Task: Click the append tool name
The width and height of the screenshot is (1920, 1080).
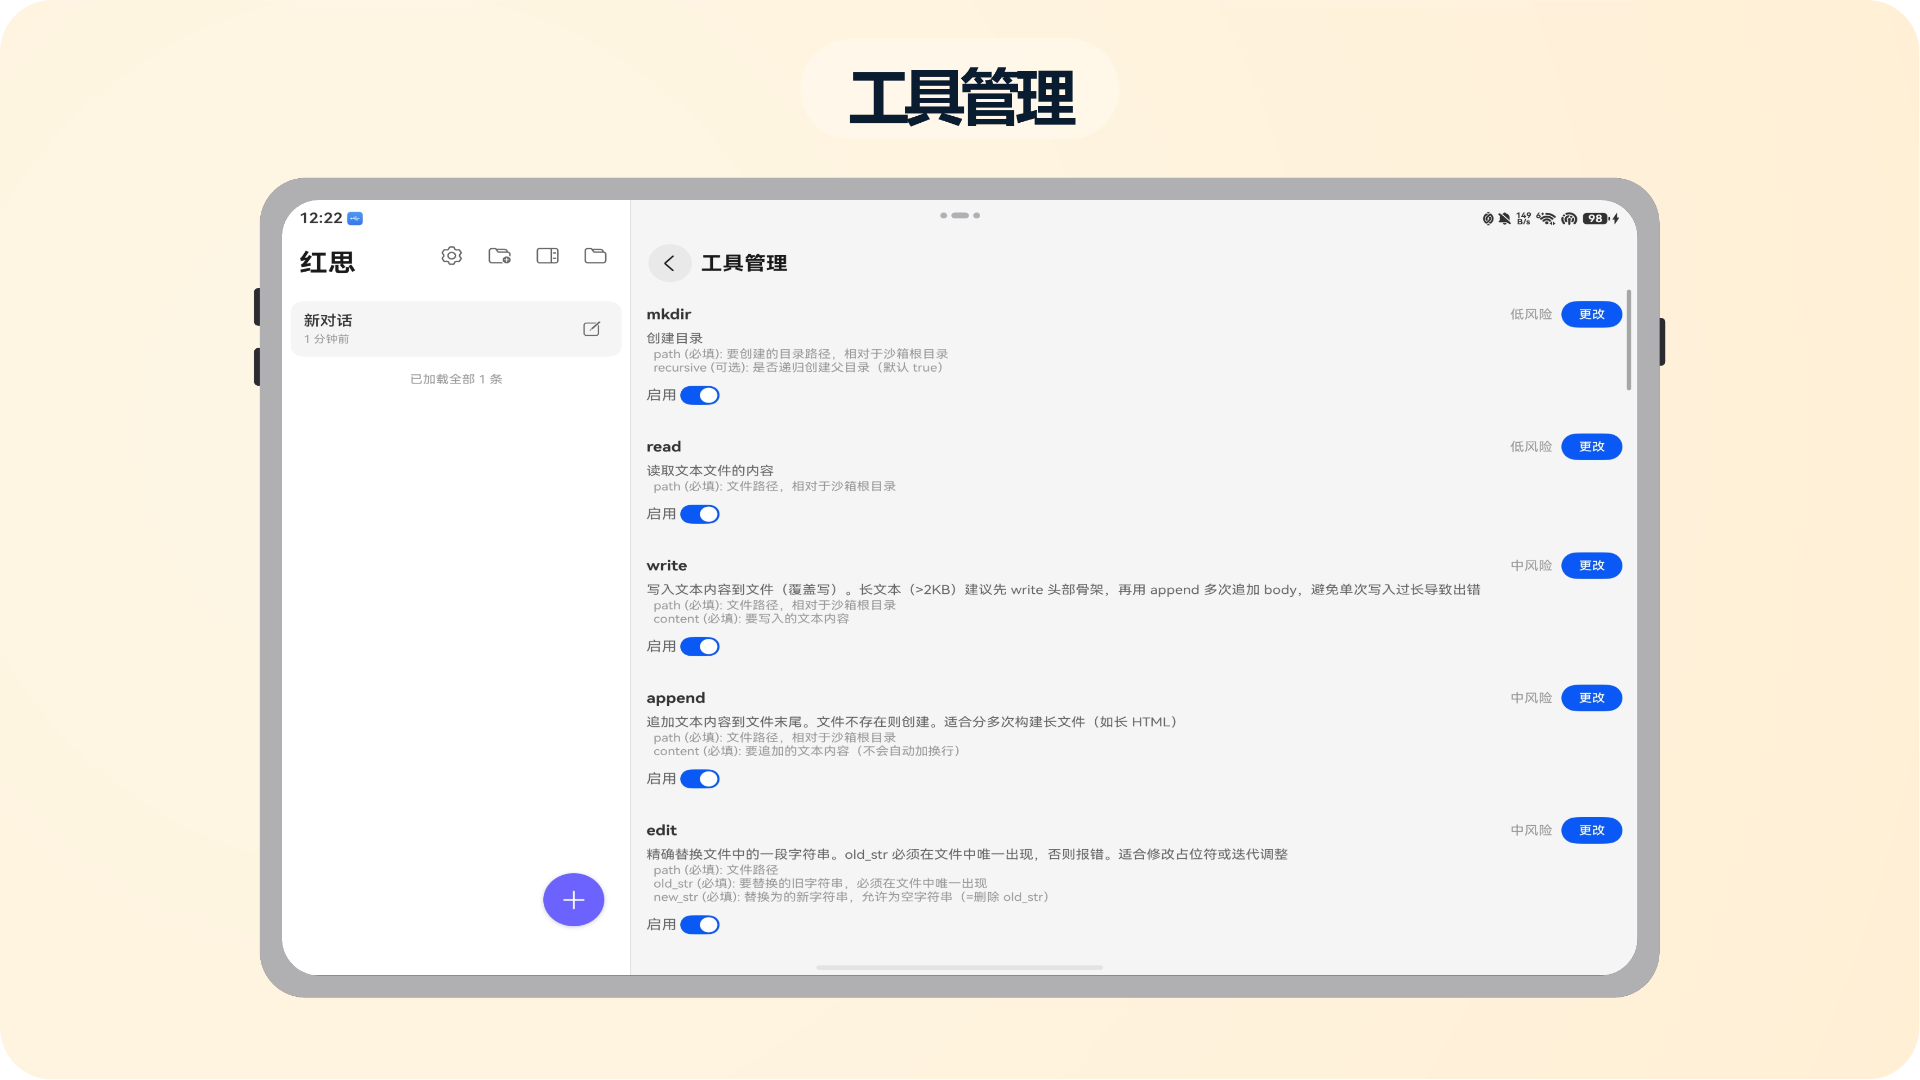Action: point(676,698)
